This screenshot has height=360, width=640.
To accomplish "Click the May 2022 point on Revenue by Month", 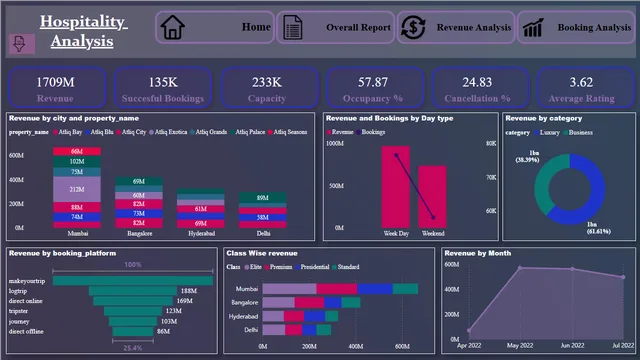I will coord(520,268).
